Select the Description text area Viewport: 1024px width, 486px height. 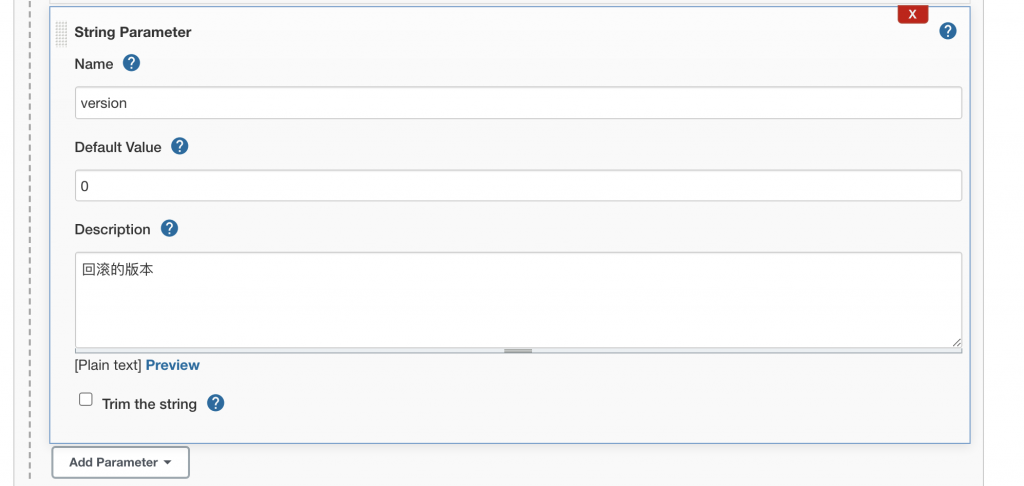pyautogui.click(x=518, y=300)
